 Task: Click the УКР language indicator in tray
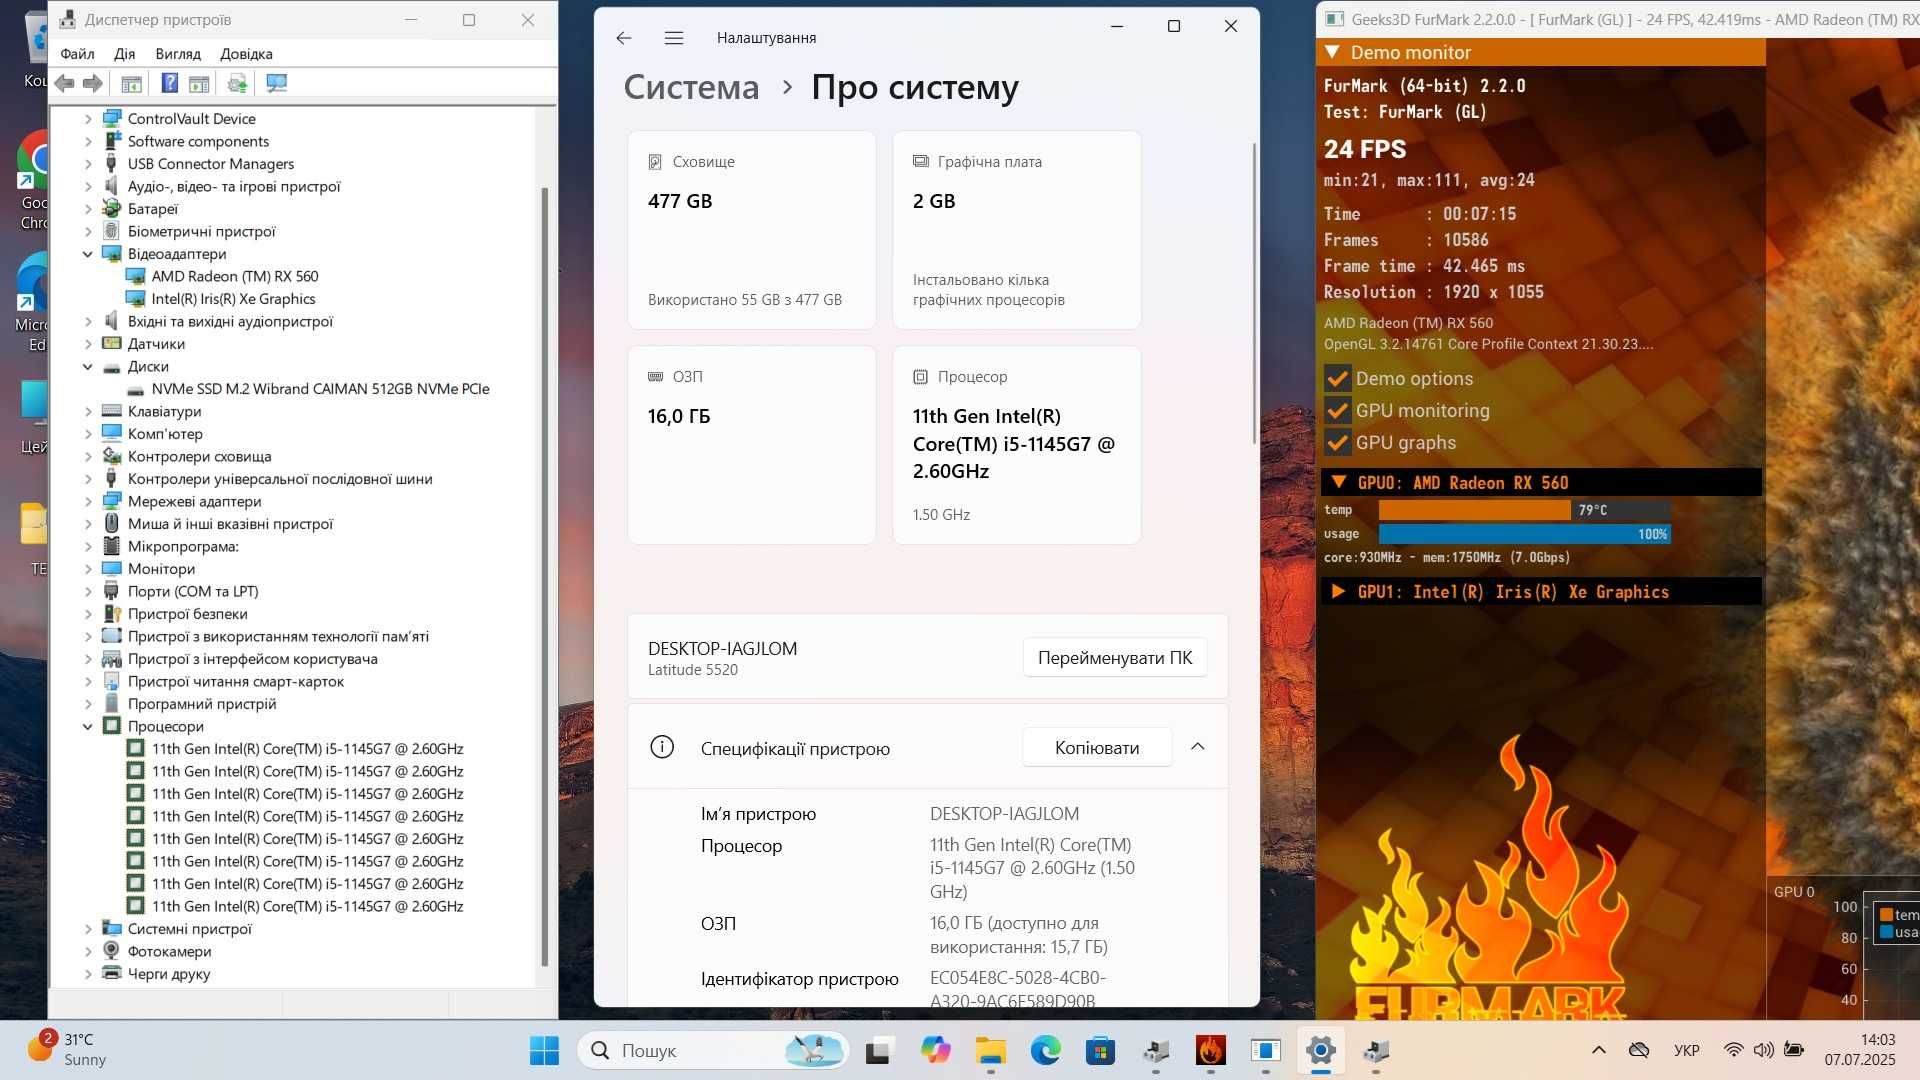click(x=1687, y=1050)
